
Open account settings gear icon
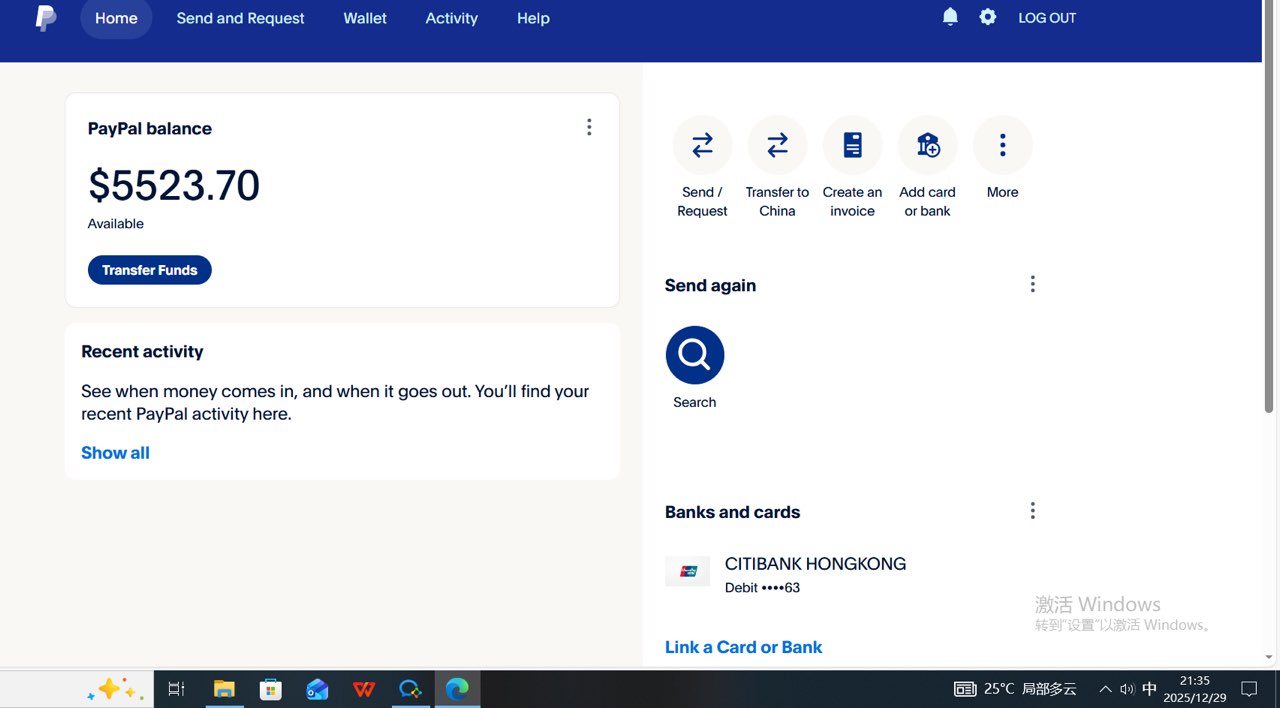(987, 17)
